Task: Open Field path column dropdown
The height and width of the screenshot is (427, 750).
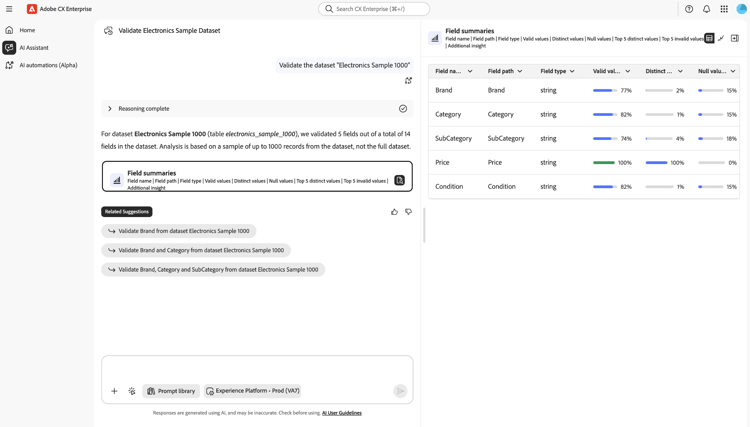Action: pyautogui.click(x=519, y=71)
